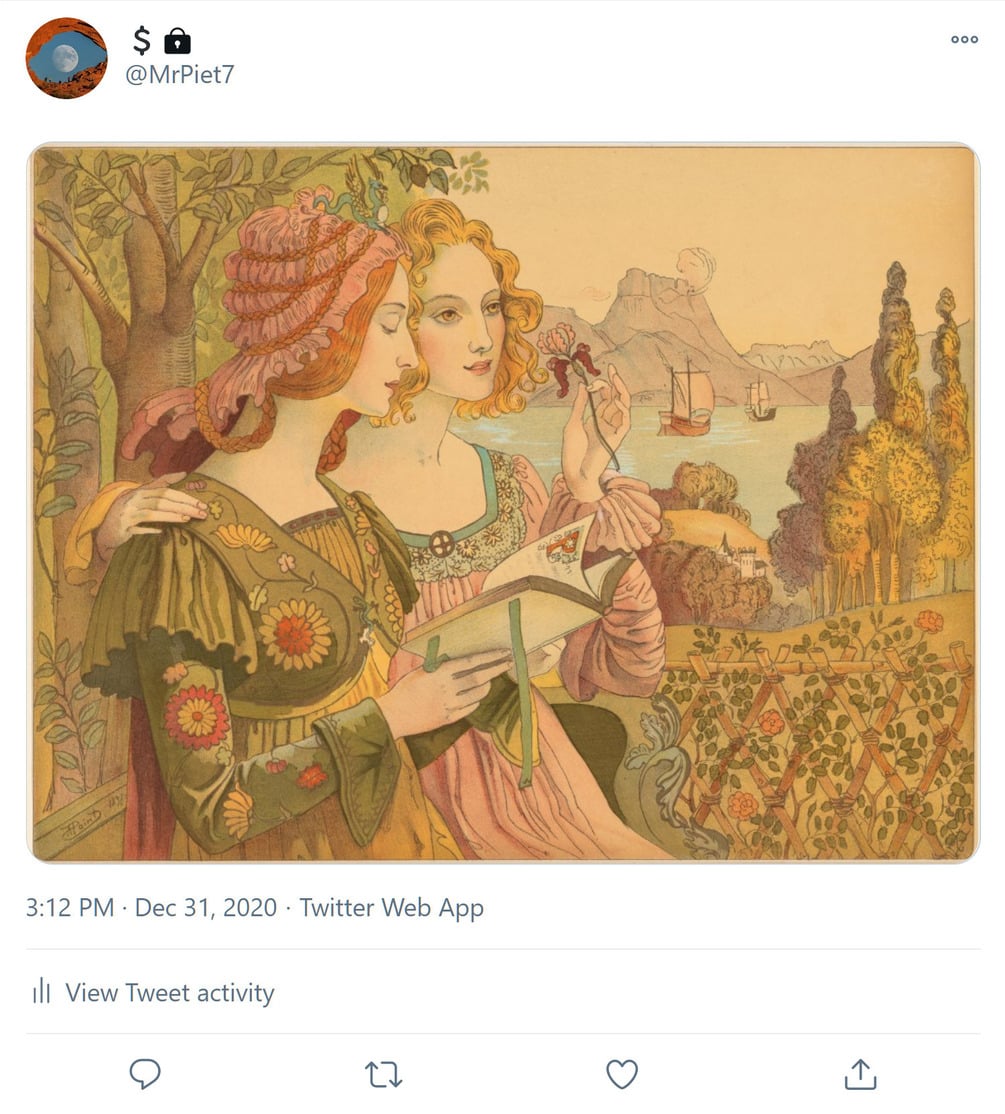Open the retweet menu
Image resolution: width=1005 pixels, height=1114 pixels.
tap(383, 1074)
